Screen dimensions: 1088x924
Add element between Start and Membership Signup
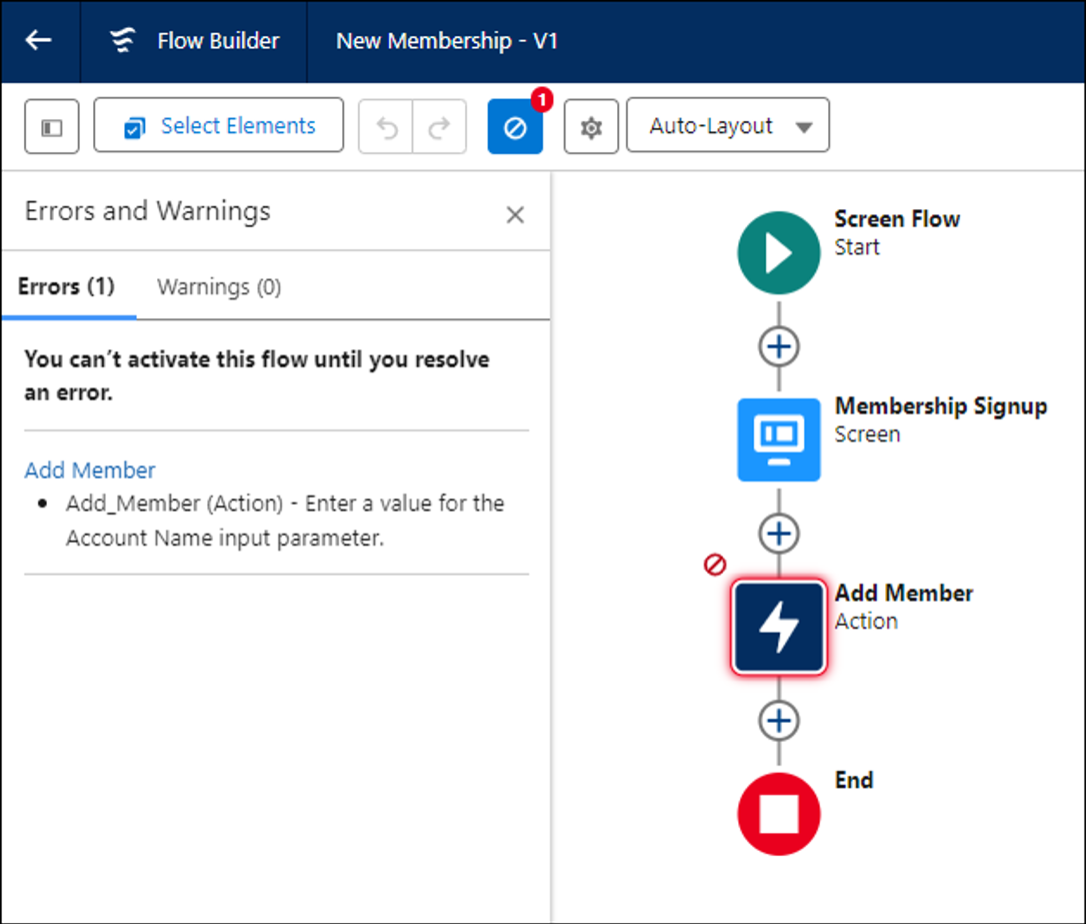tap(779, 346)
